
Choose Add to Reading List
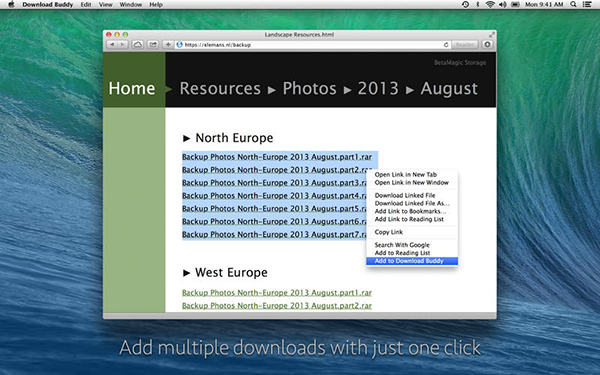pyautogui.click(x=412, y=253)
